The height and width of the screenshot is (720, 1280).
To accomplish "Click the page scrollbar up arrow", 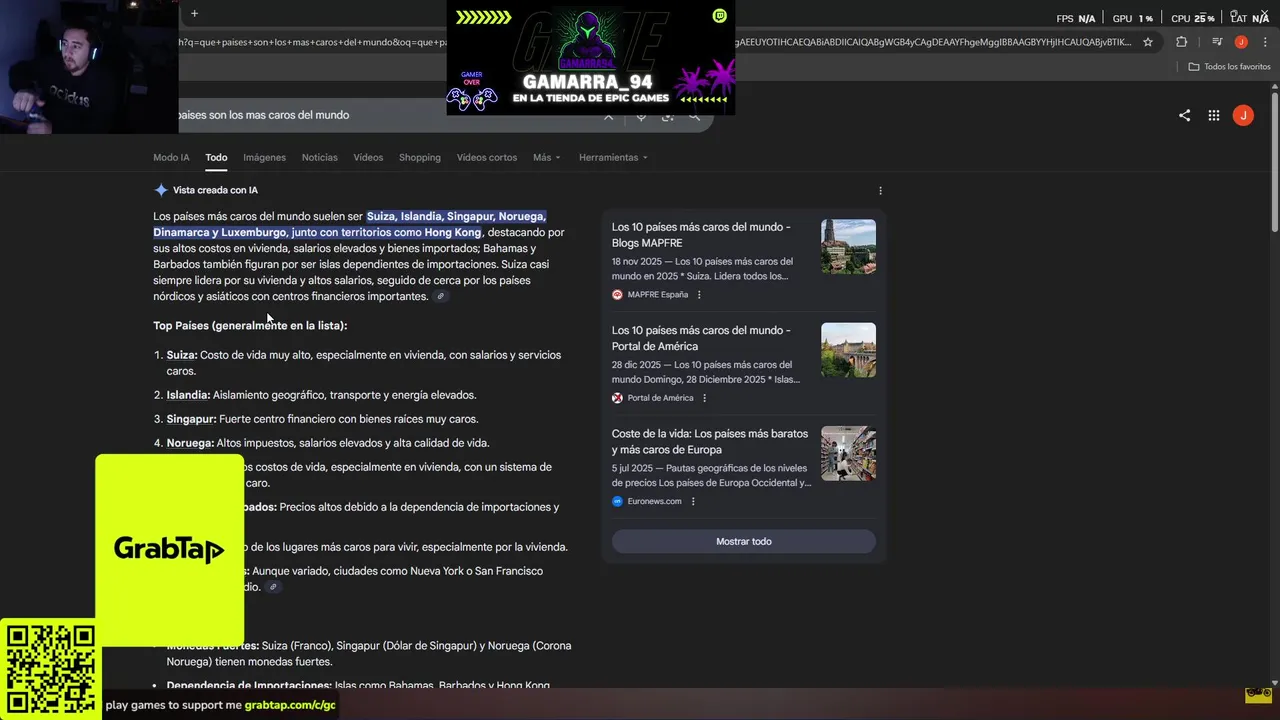I will click(1274, 88).
